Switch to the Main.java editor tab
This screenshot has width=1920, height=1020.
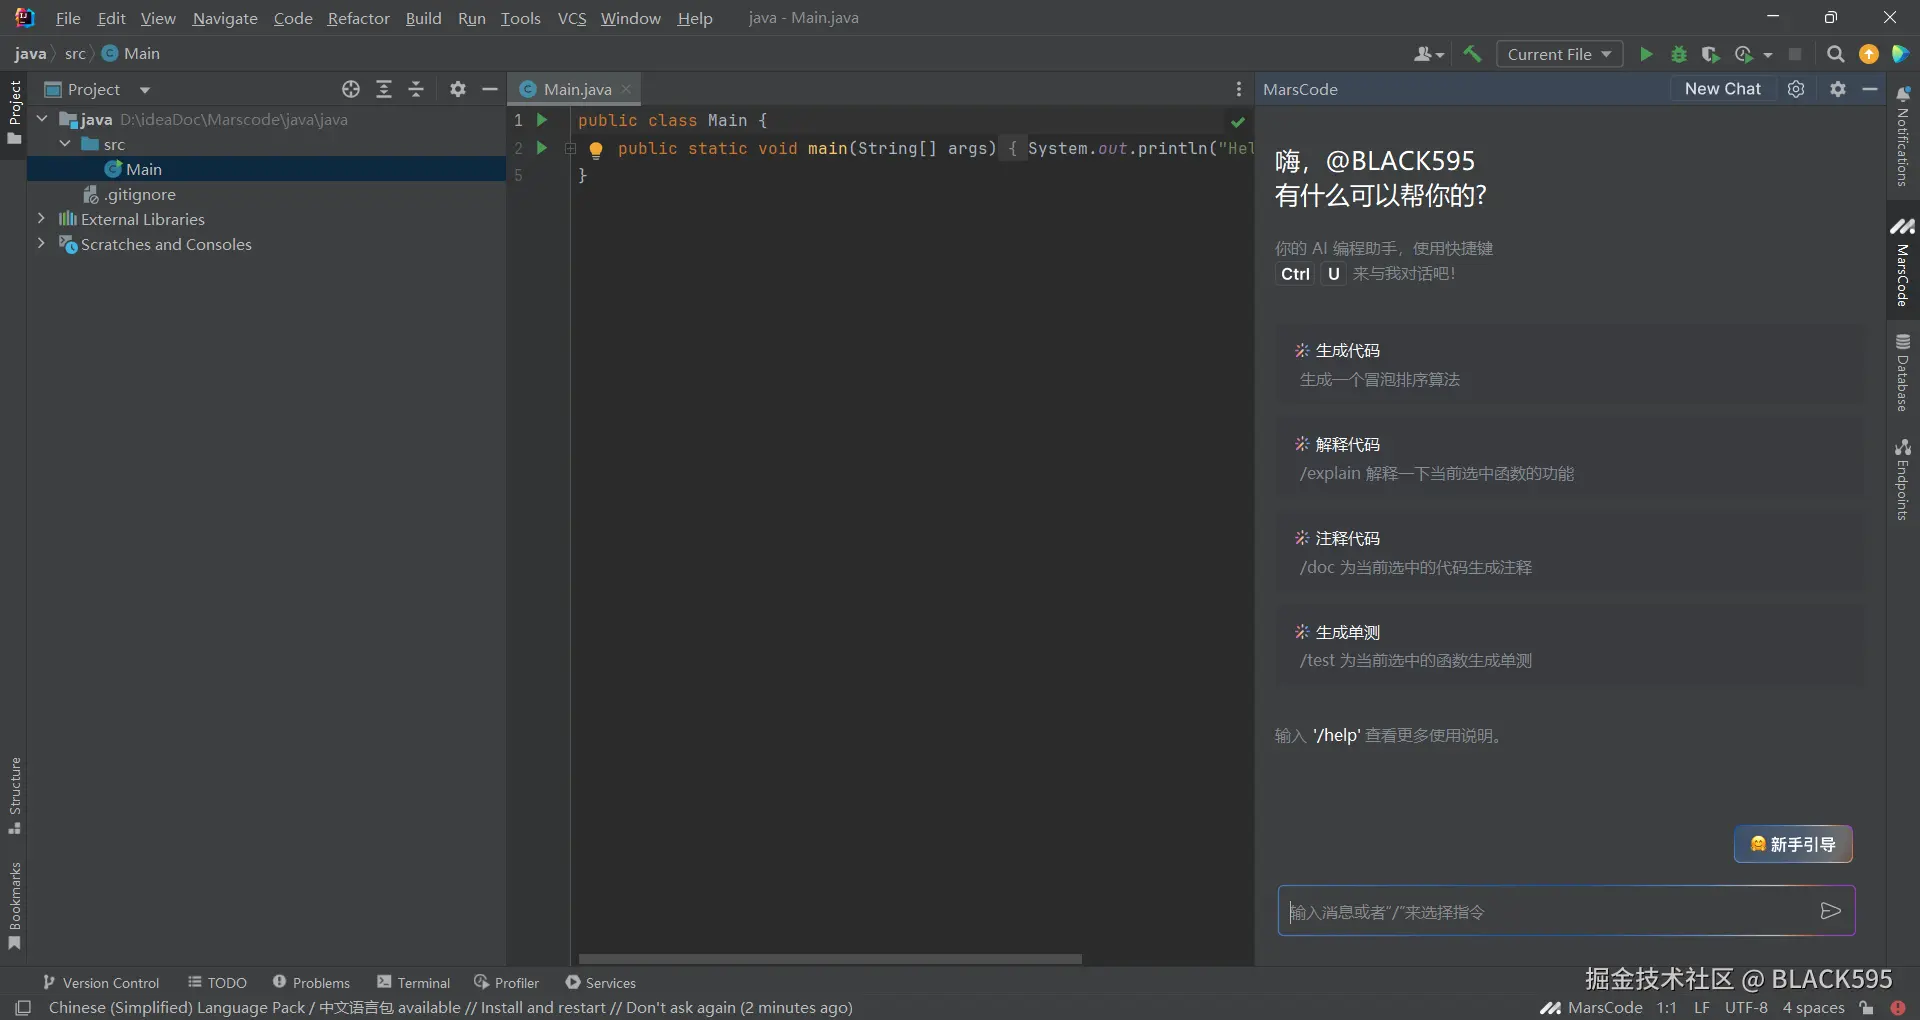[x=577, y=89]
